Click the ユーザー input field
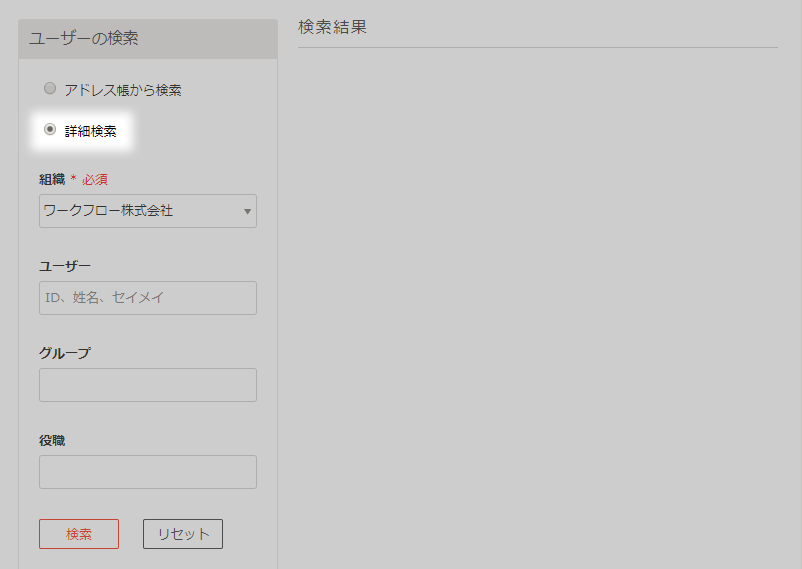The width and height of the screenshot is (802, 569). click(148, 298)
